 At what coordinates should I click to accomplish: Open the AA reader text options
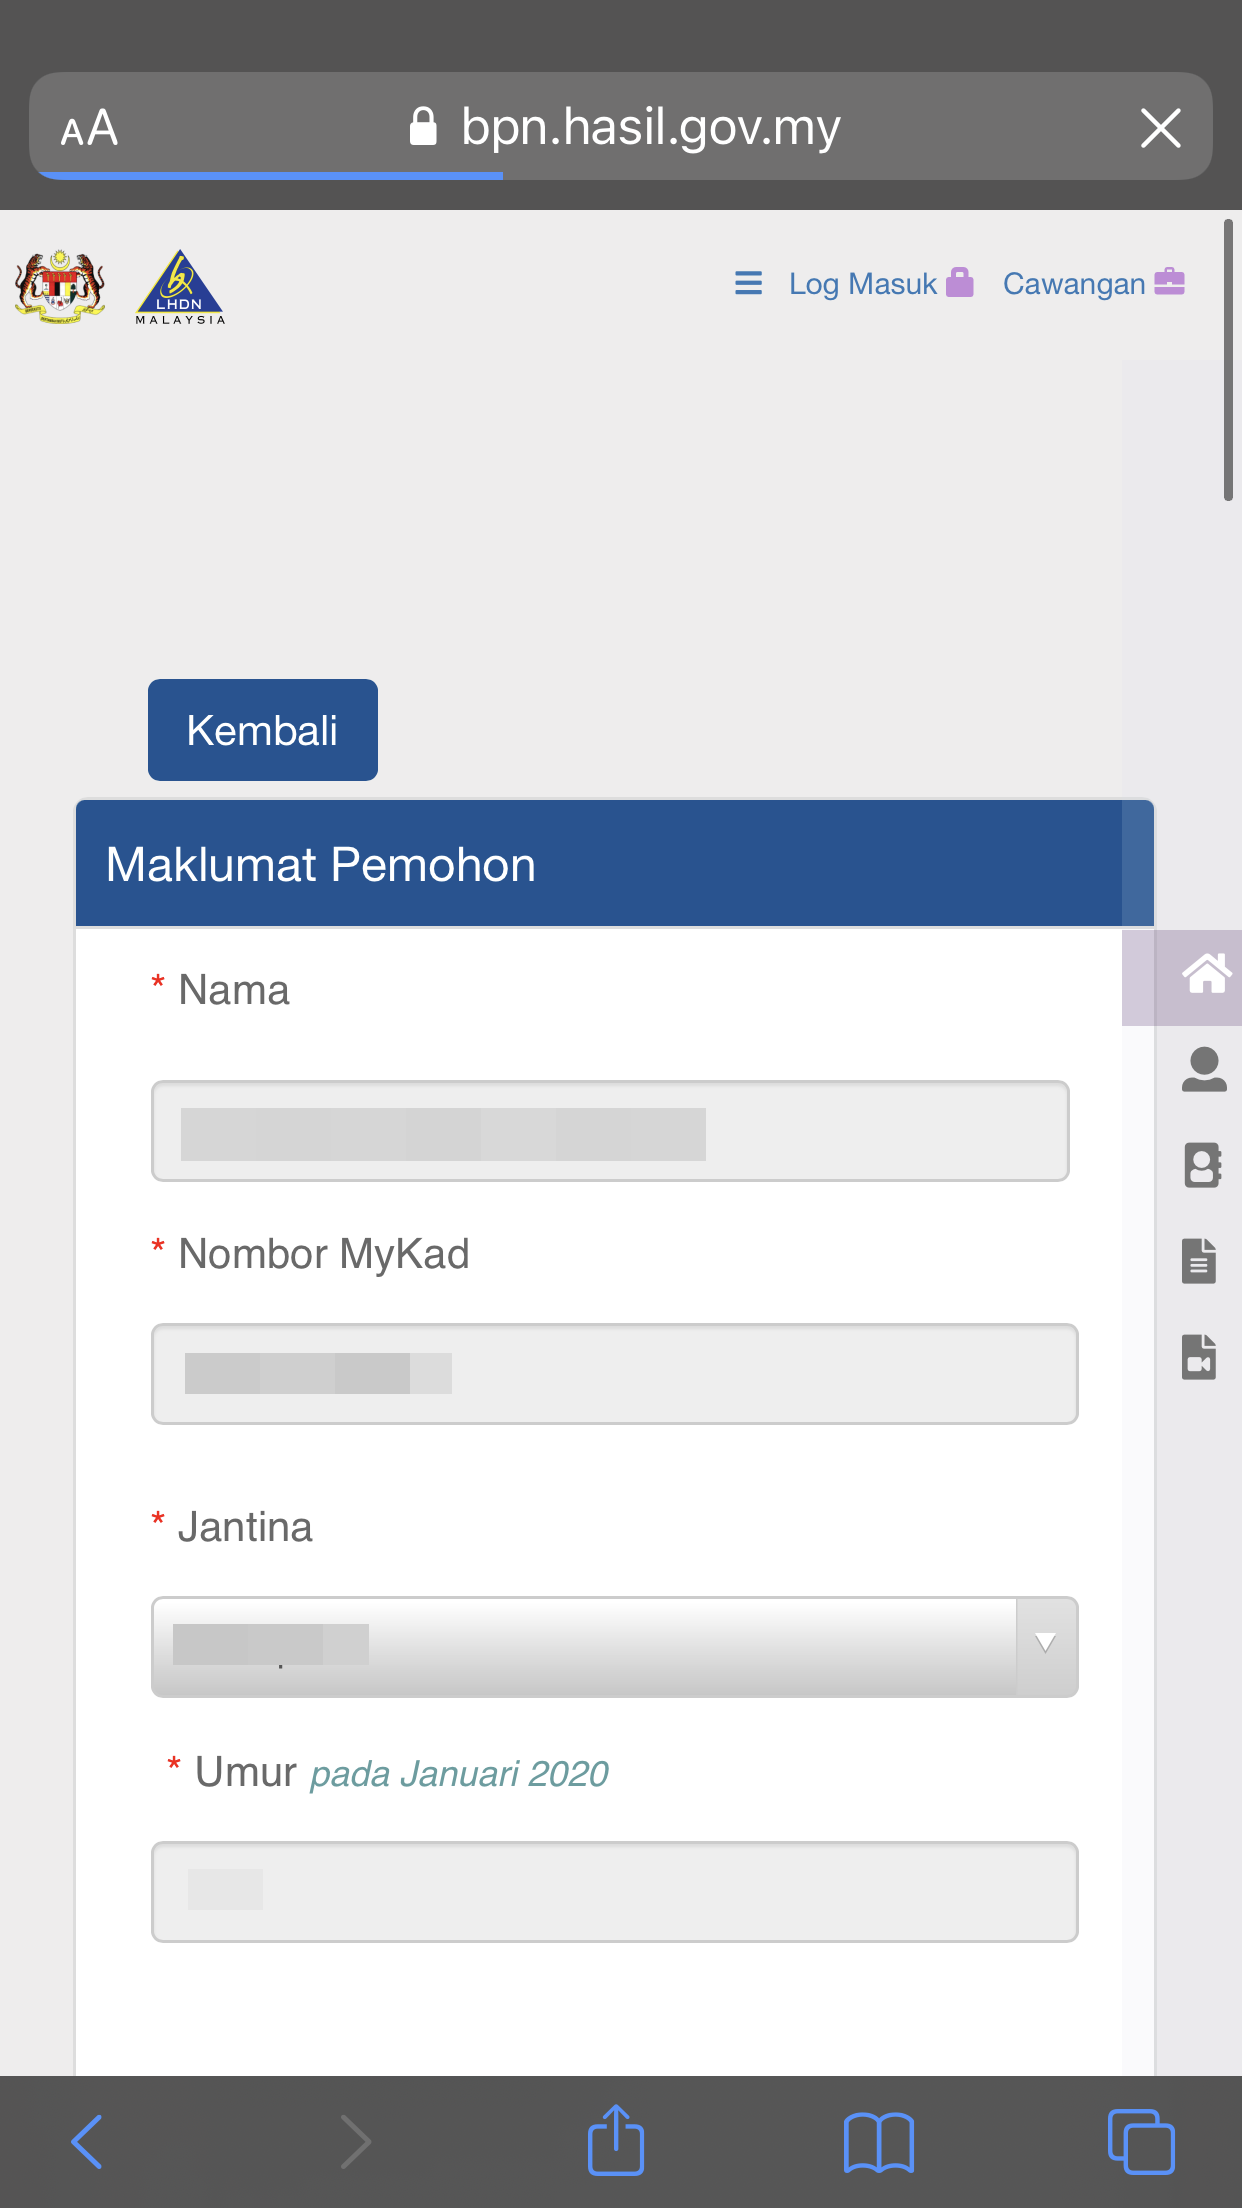tap(89, 128)
